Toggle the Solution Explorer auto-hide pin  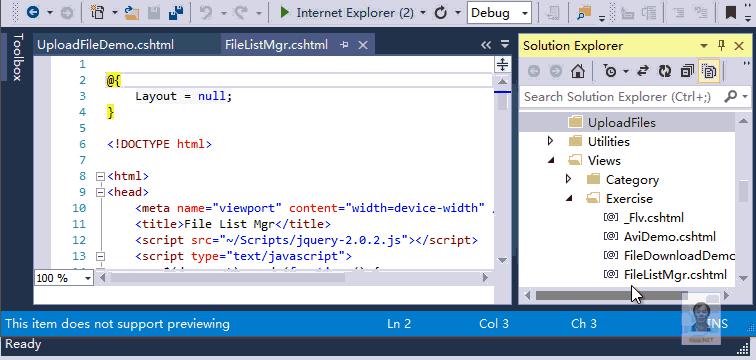tap(721, 46)
